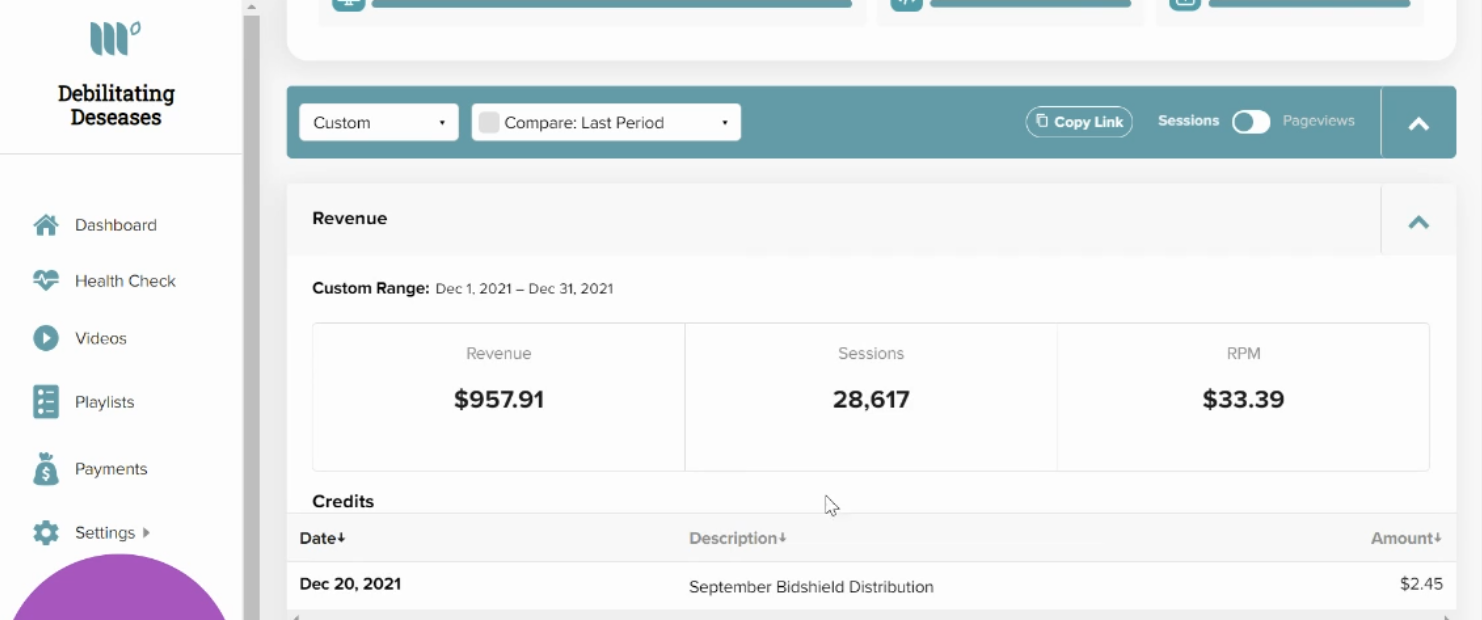Click the sessions count '28,617'
Image resolution: width=1482 pixels, height=620 pixels.
(x=871, y=400)
